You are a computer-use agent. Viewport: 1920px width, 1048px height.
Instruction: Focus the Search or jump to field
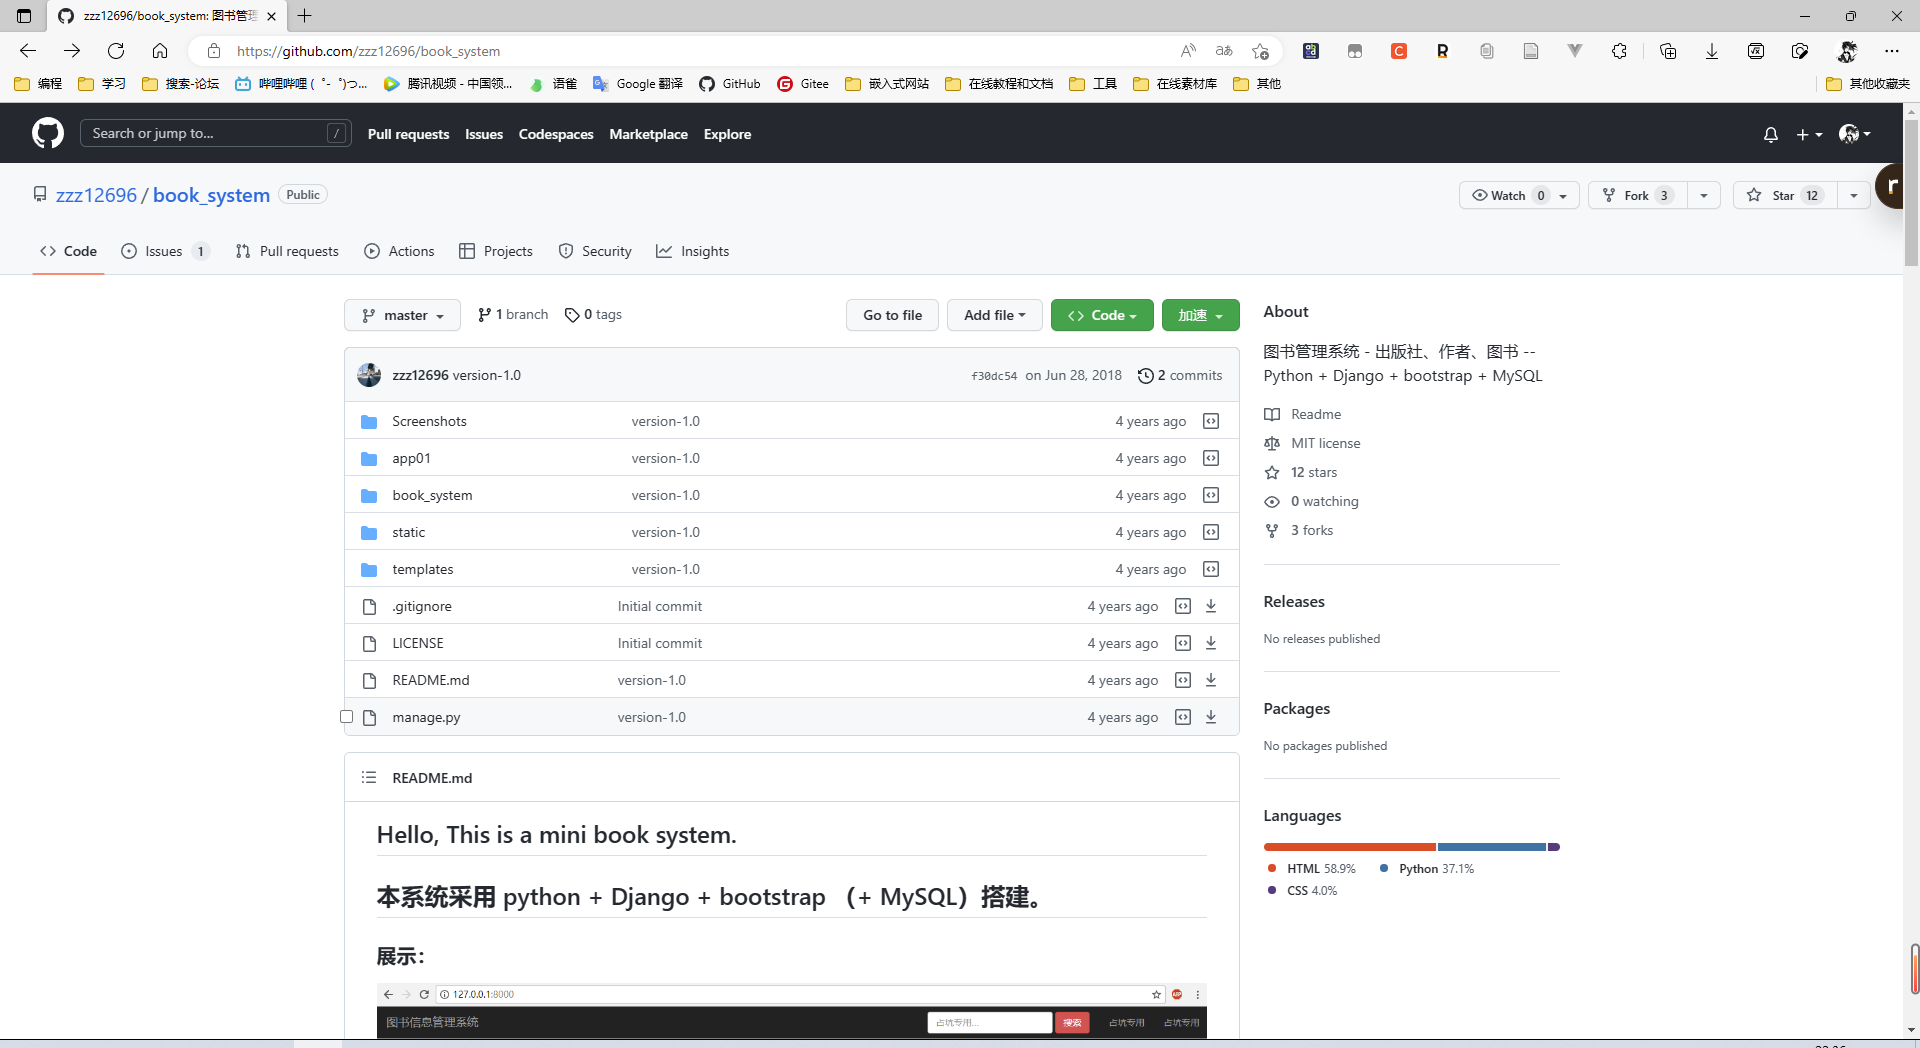click(x=215, y=133)
